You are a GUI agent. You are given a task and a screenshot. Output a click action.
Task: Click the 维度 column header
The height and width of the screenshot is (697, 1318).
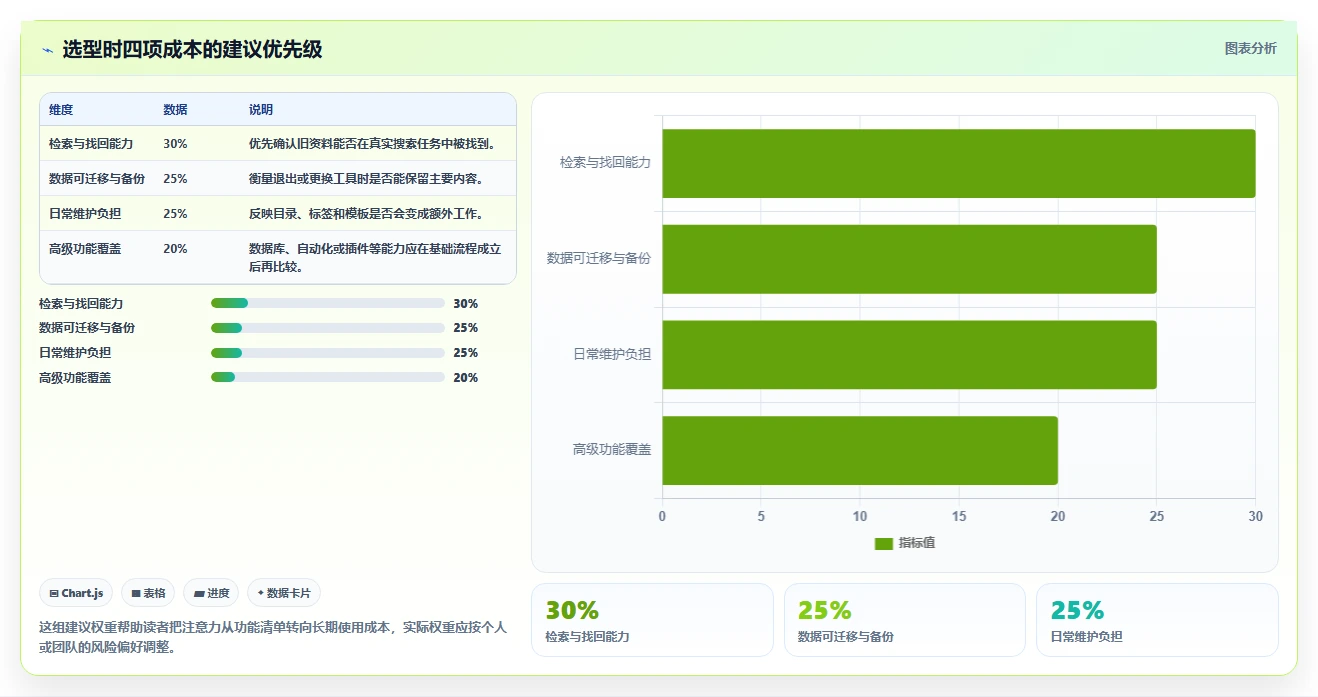tap(61, 110)
